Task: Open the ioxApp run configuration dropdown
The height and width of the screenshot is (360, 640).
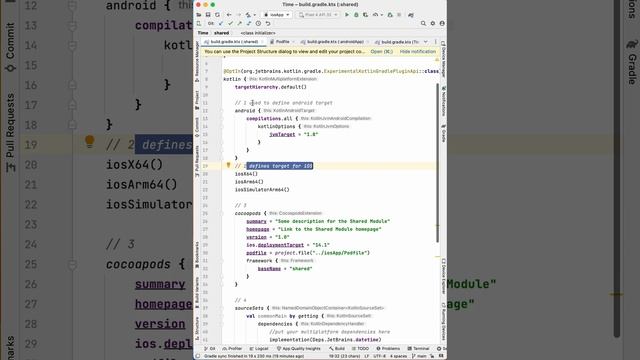Action: click(277, 15)
